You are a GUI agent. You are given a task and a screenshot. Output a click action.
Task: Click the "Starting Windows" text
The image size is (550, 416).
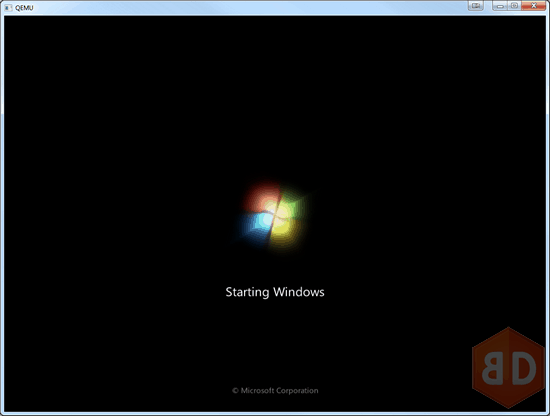[275, 292]
